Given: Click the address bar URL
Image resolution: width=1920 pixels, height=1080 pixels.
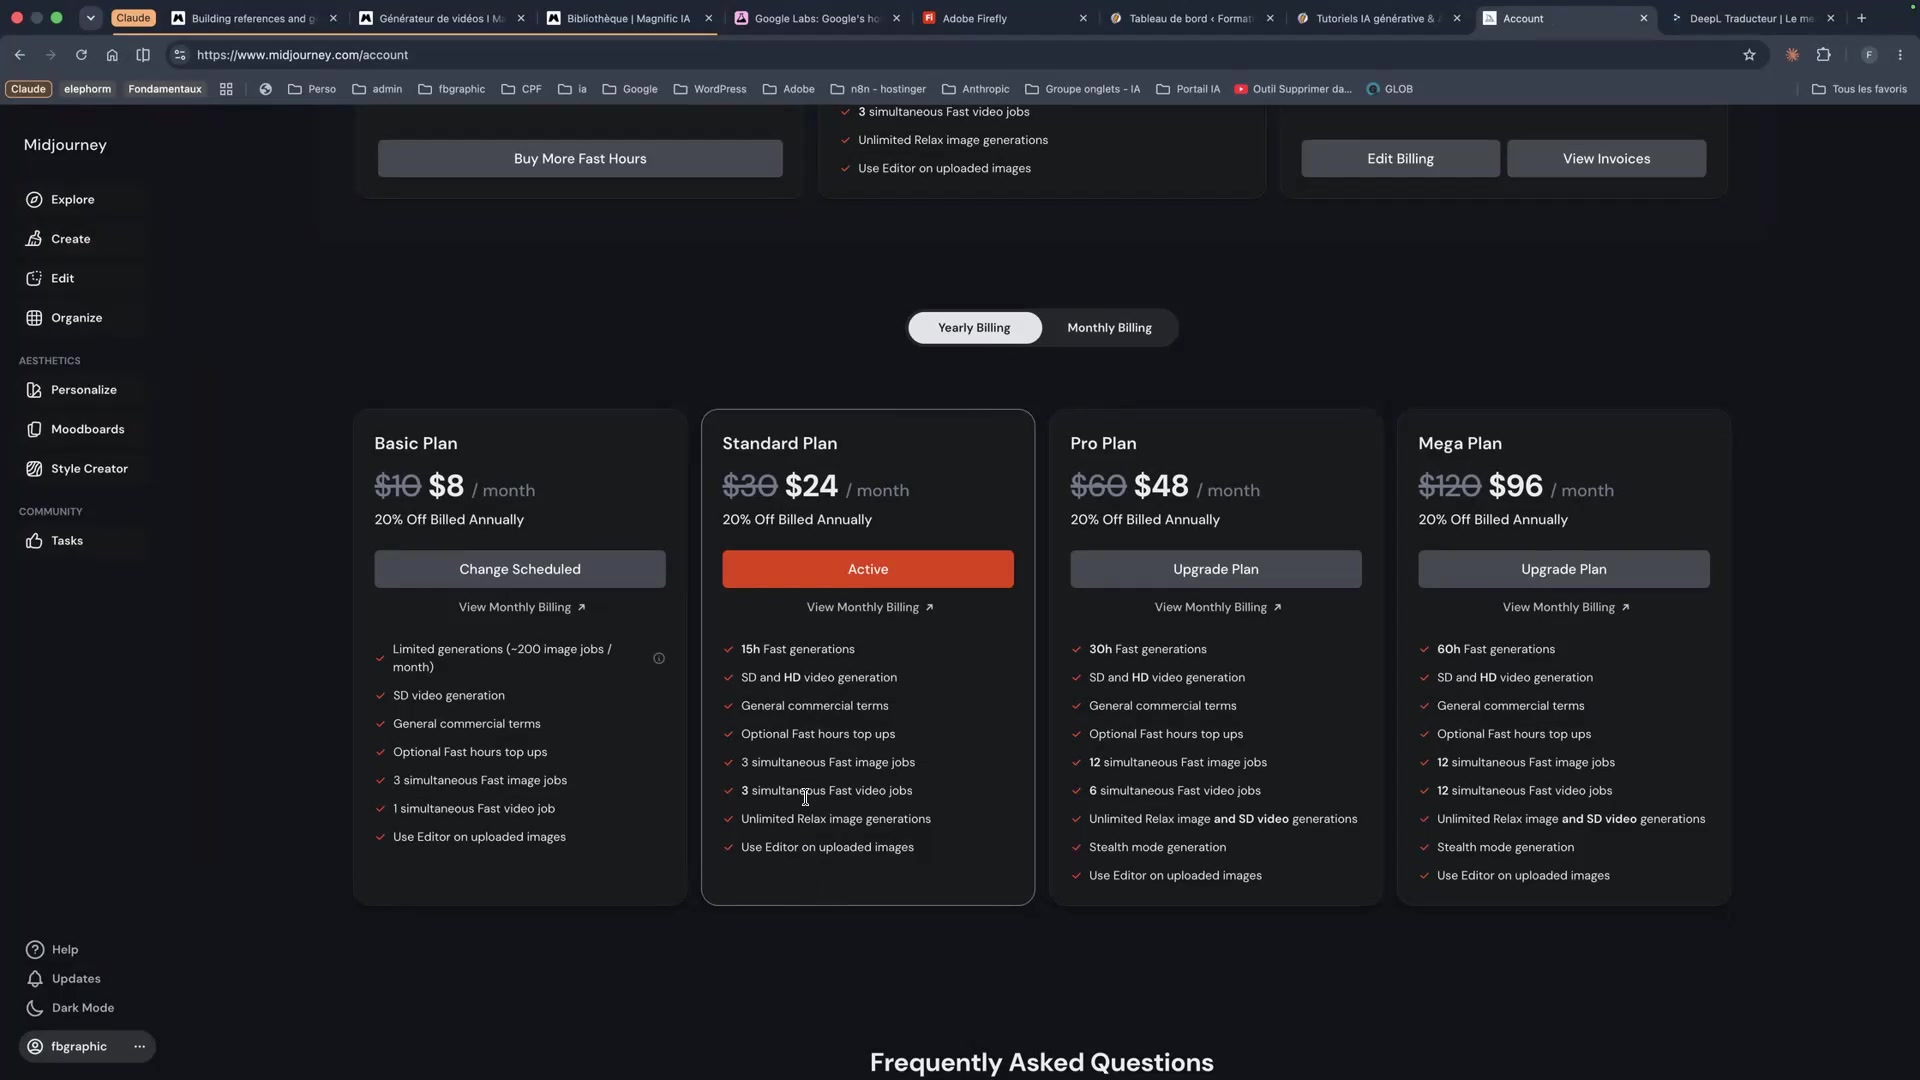Looking at the screenshot, I should click(x=302, y=55).
